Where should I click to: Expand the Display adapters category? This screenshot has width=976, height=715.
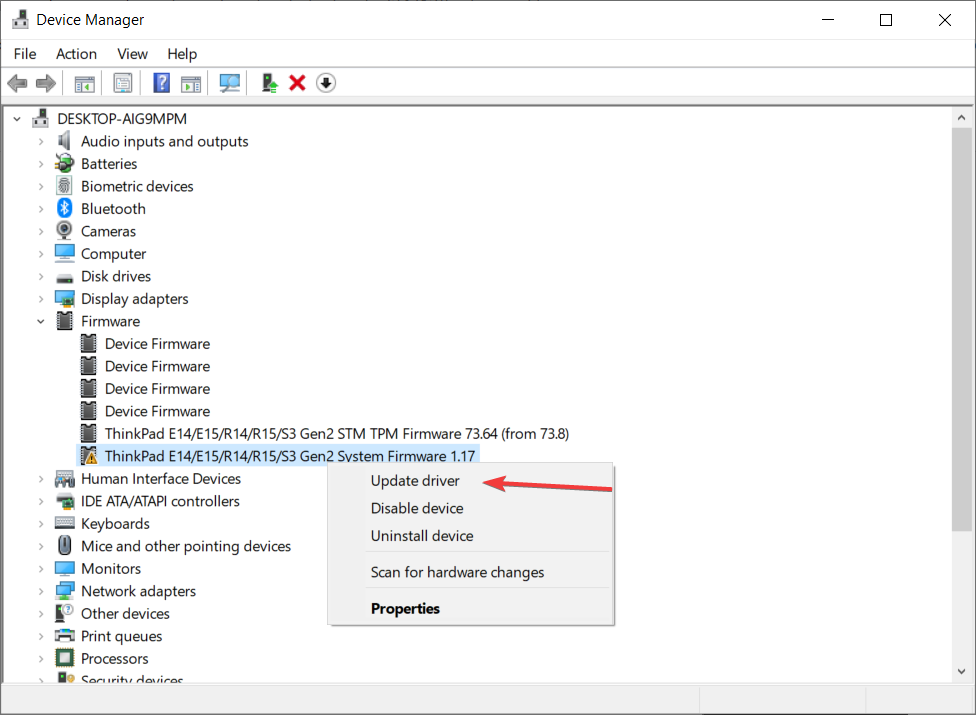coord(41,299)
